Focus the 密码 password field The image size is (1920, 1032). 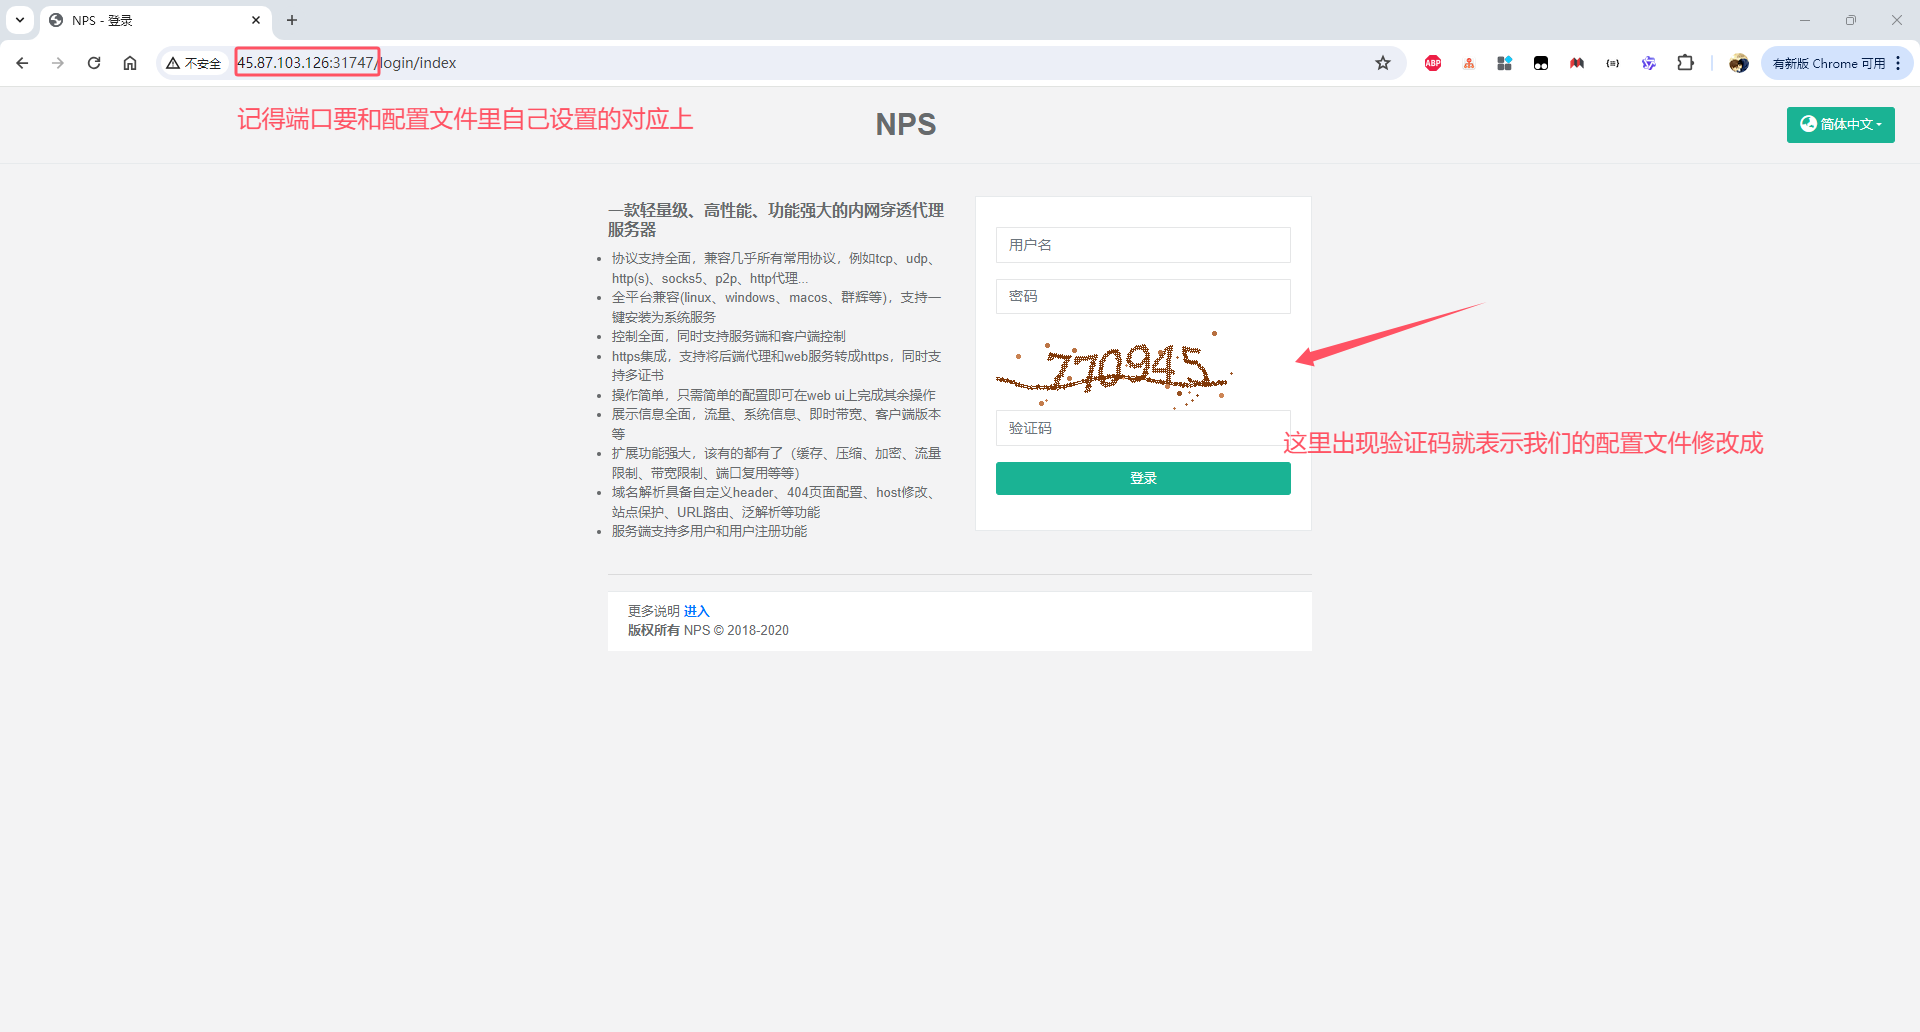coord(1142,297)
